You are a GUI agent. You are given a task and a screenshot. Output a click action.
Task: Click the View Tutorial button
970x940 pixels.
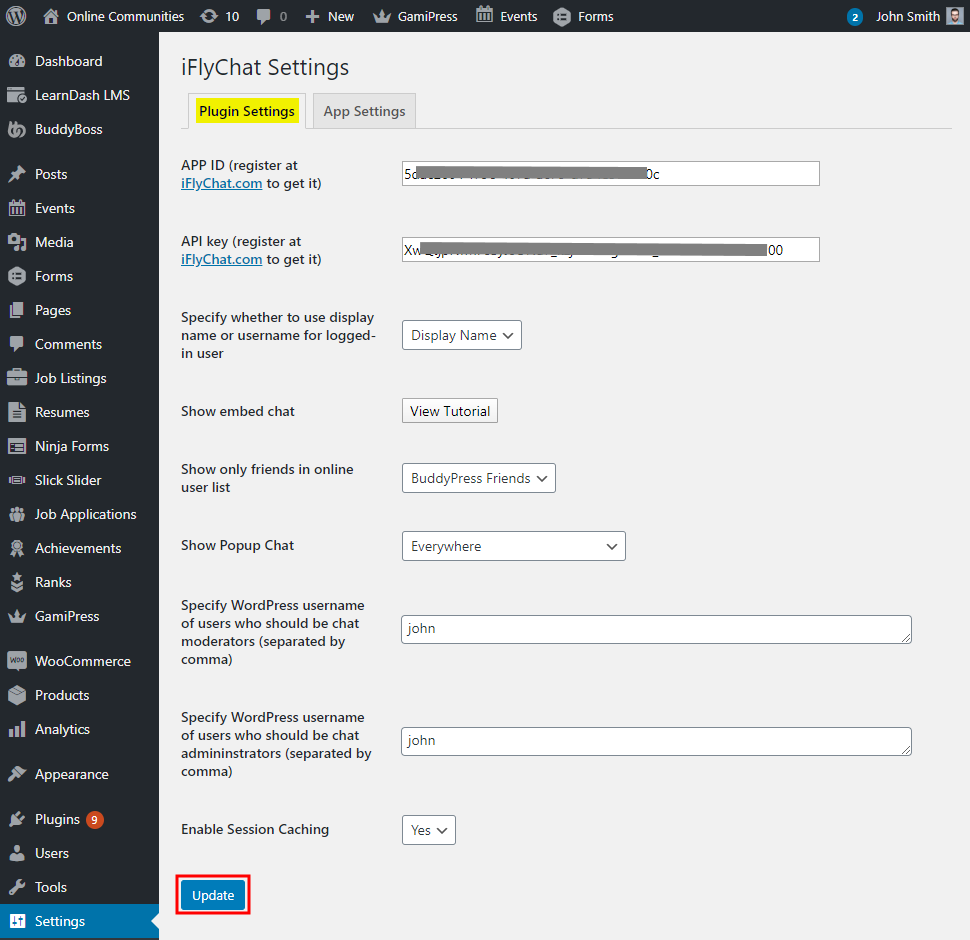(450, 411)
